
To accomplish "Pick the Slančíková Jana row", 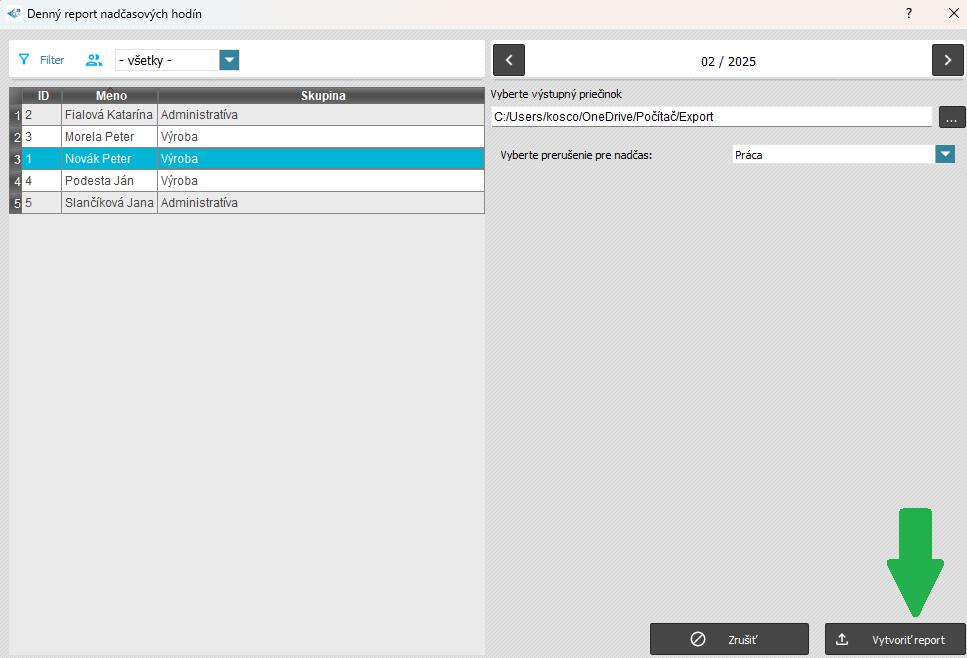I will pos(108,203).
